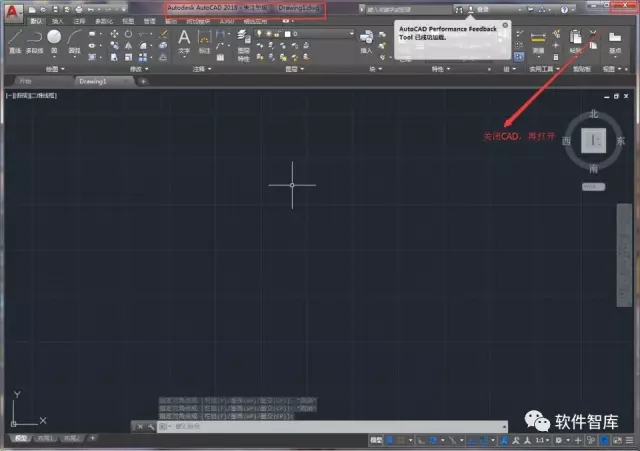This screenshot has width=640, height=451.
Task: Open the annotation scale 1:1 dropdown
Action: click(x=542, y=440)
